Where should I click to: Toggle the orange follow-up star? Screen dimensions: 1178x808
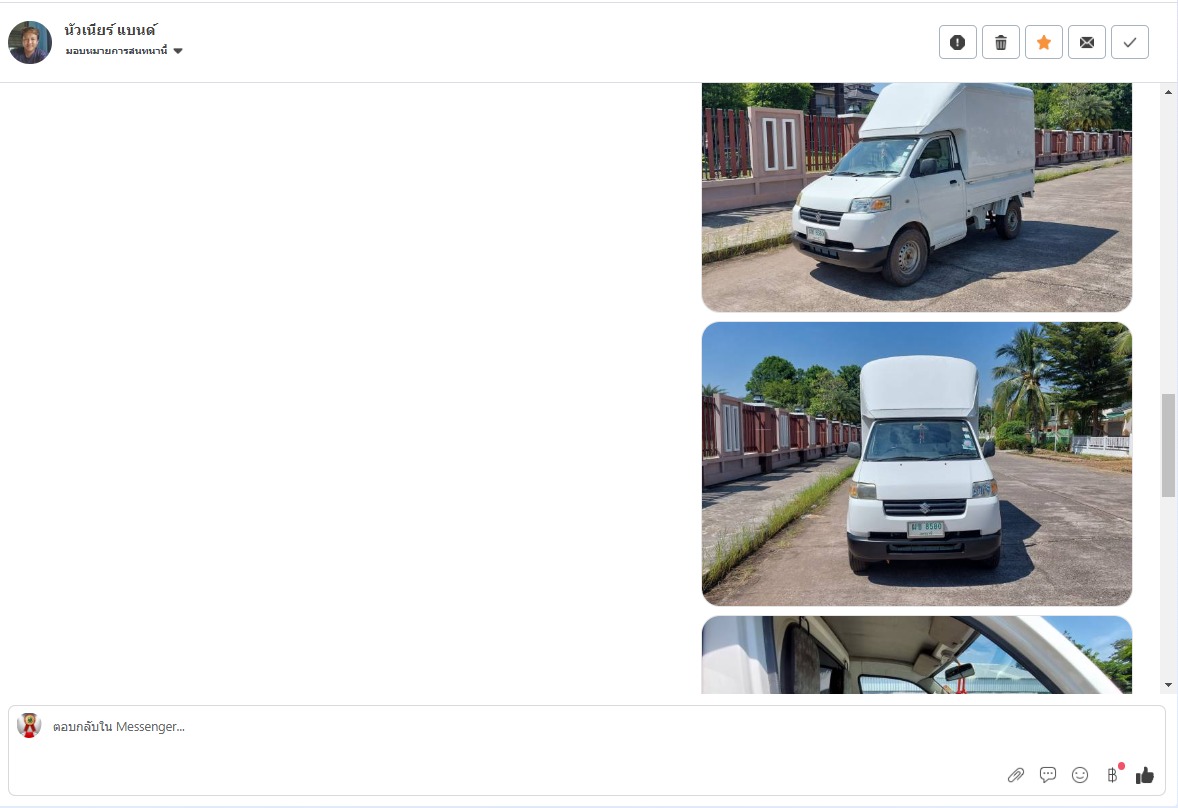(1044, 42)
